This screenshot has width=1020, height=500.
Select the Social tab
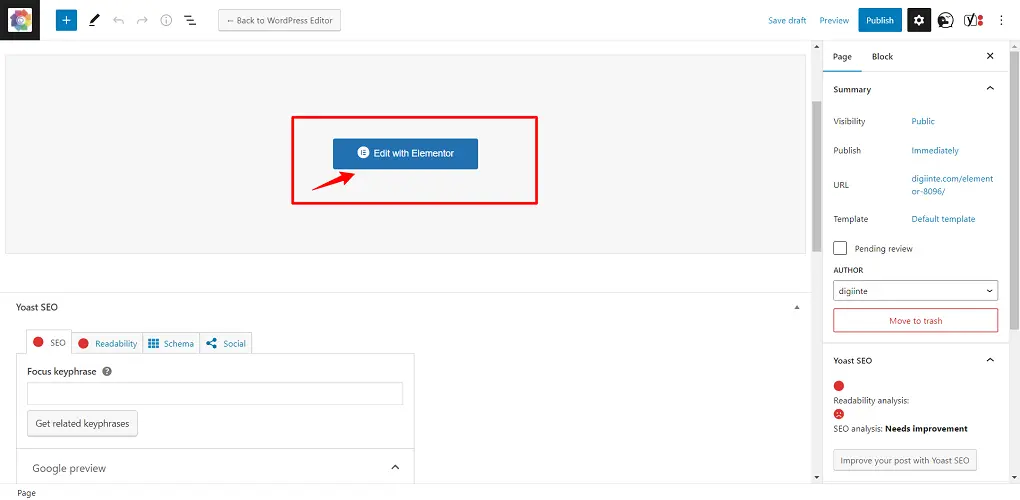226,343
